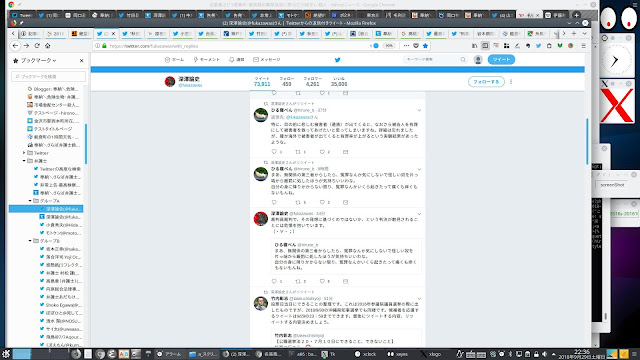Screen dimensions: 640x360
Task: Click the taskbar clock showing 22:36
Action: pyautogui.click(x=582, y=352)
